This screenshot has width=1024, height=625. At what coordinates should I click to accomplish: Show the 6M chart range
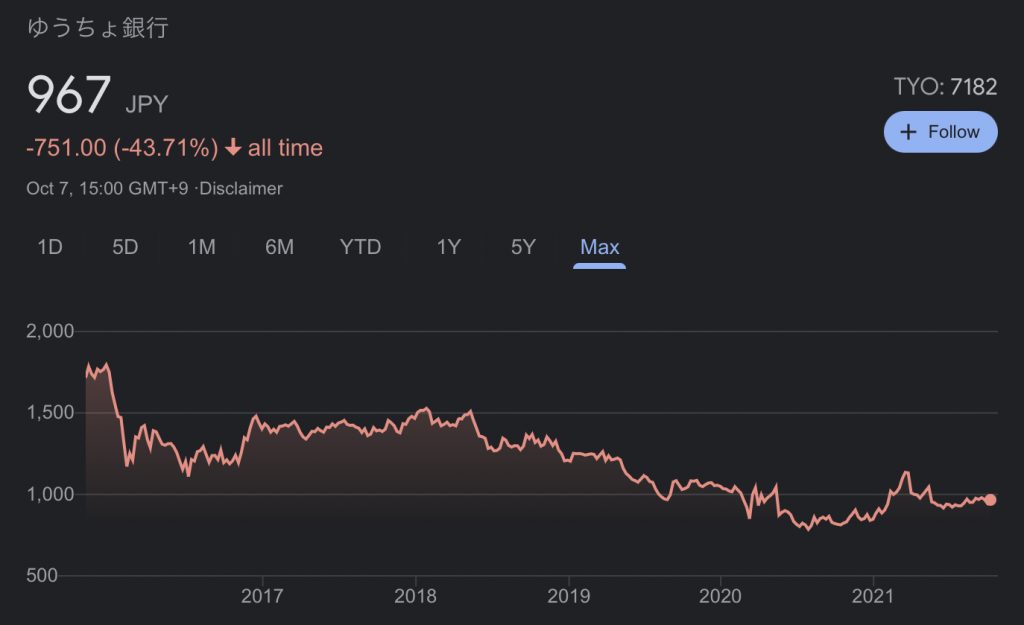(279, 247)
